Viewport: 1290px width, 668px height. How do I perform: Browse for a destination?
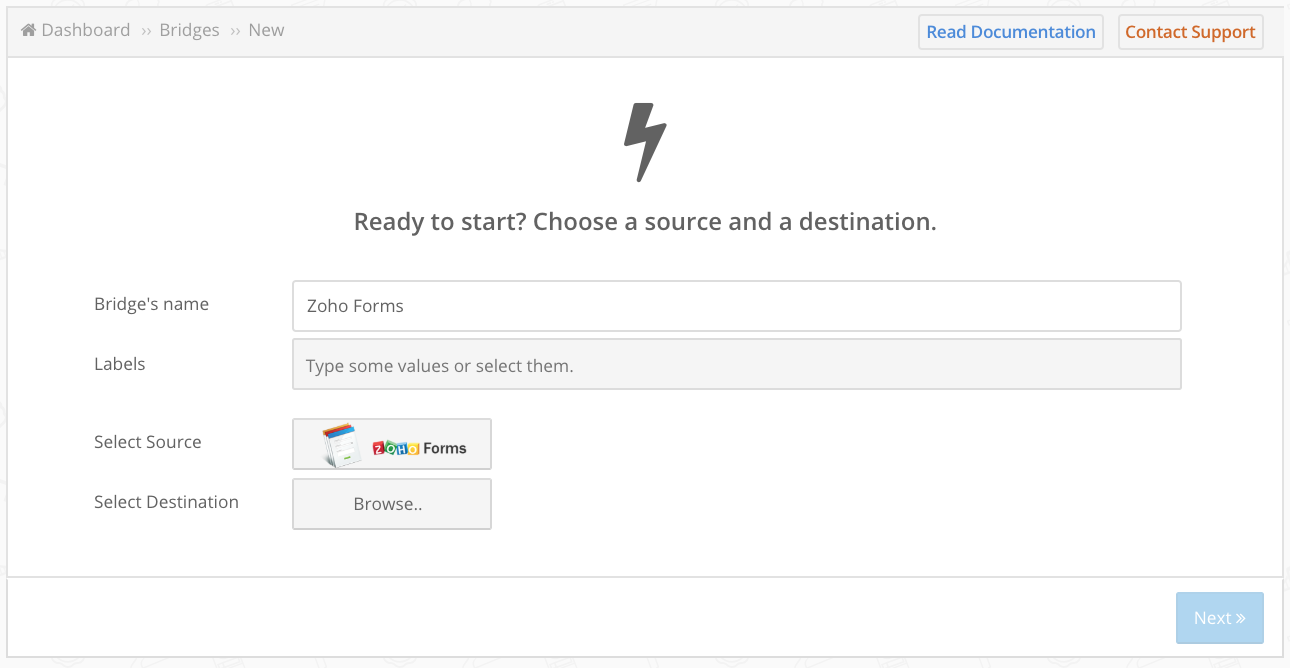click(392, 504)
